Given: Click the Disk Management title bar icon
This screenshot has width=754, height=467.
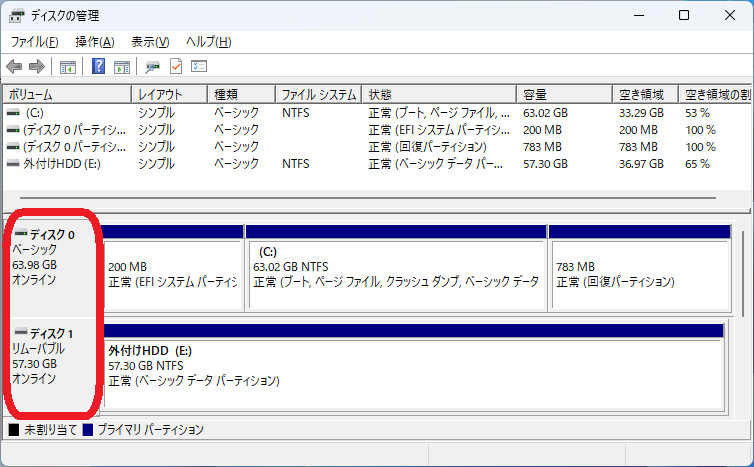Looking at the screenshot, I should 16,16.
